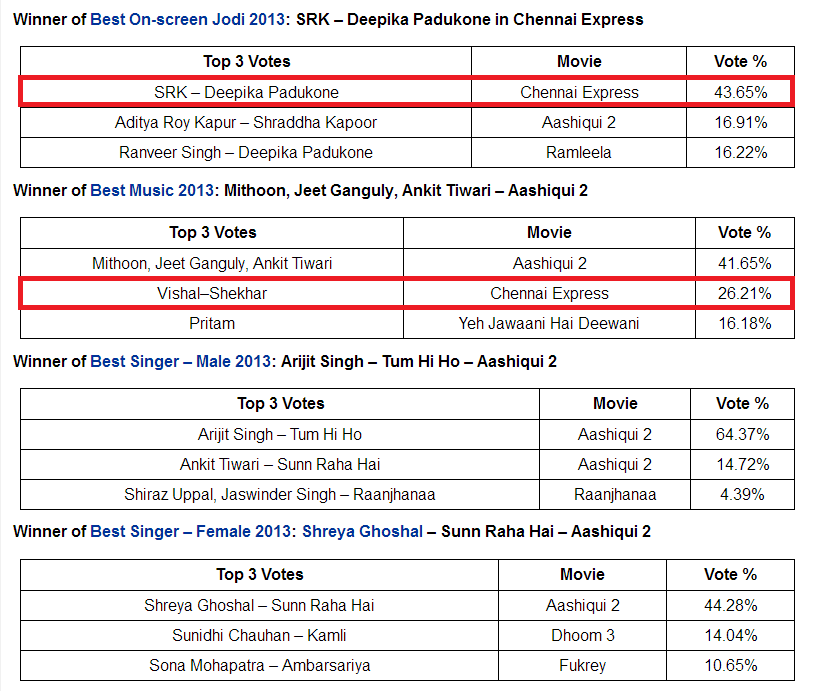Image resolution: width=814 pixels, height=691 pixels.
Task: Click the 64.37% vote cell
Action: [x=742, y=434]
